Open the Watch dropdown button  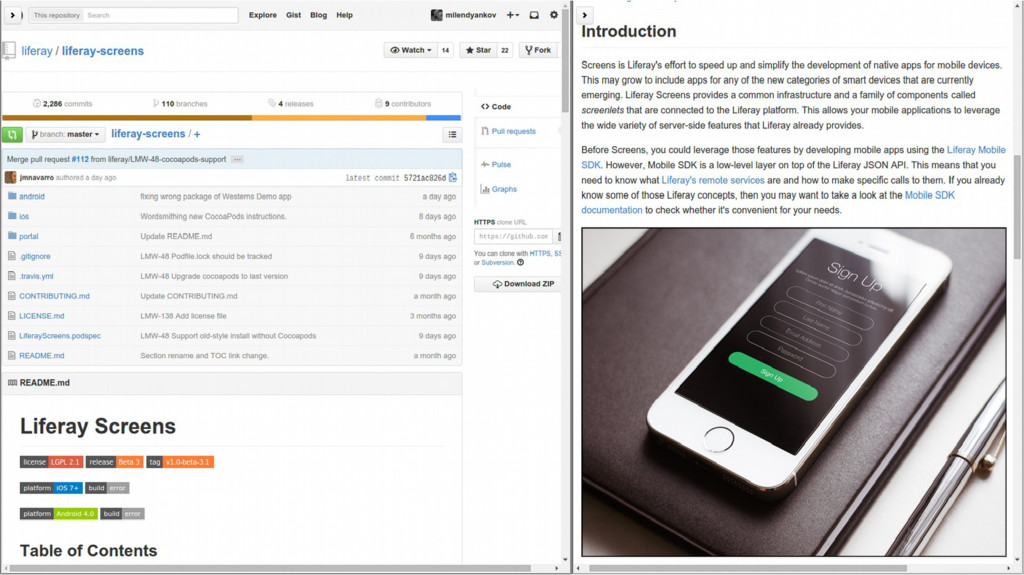[411, 50]
